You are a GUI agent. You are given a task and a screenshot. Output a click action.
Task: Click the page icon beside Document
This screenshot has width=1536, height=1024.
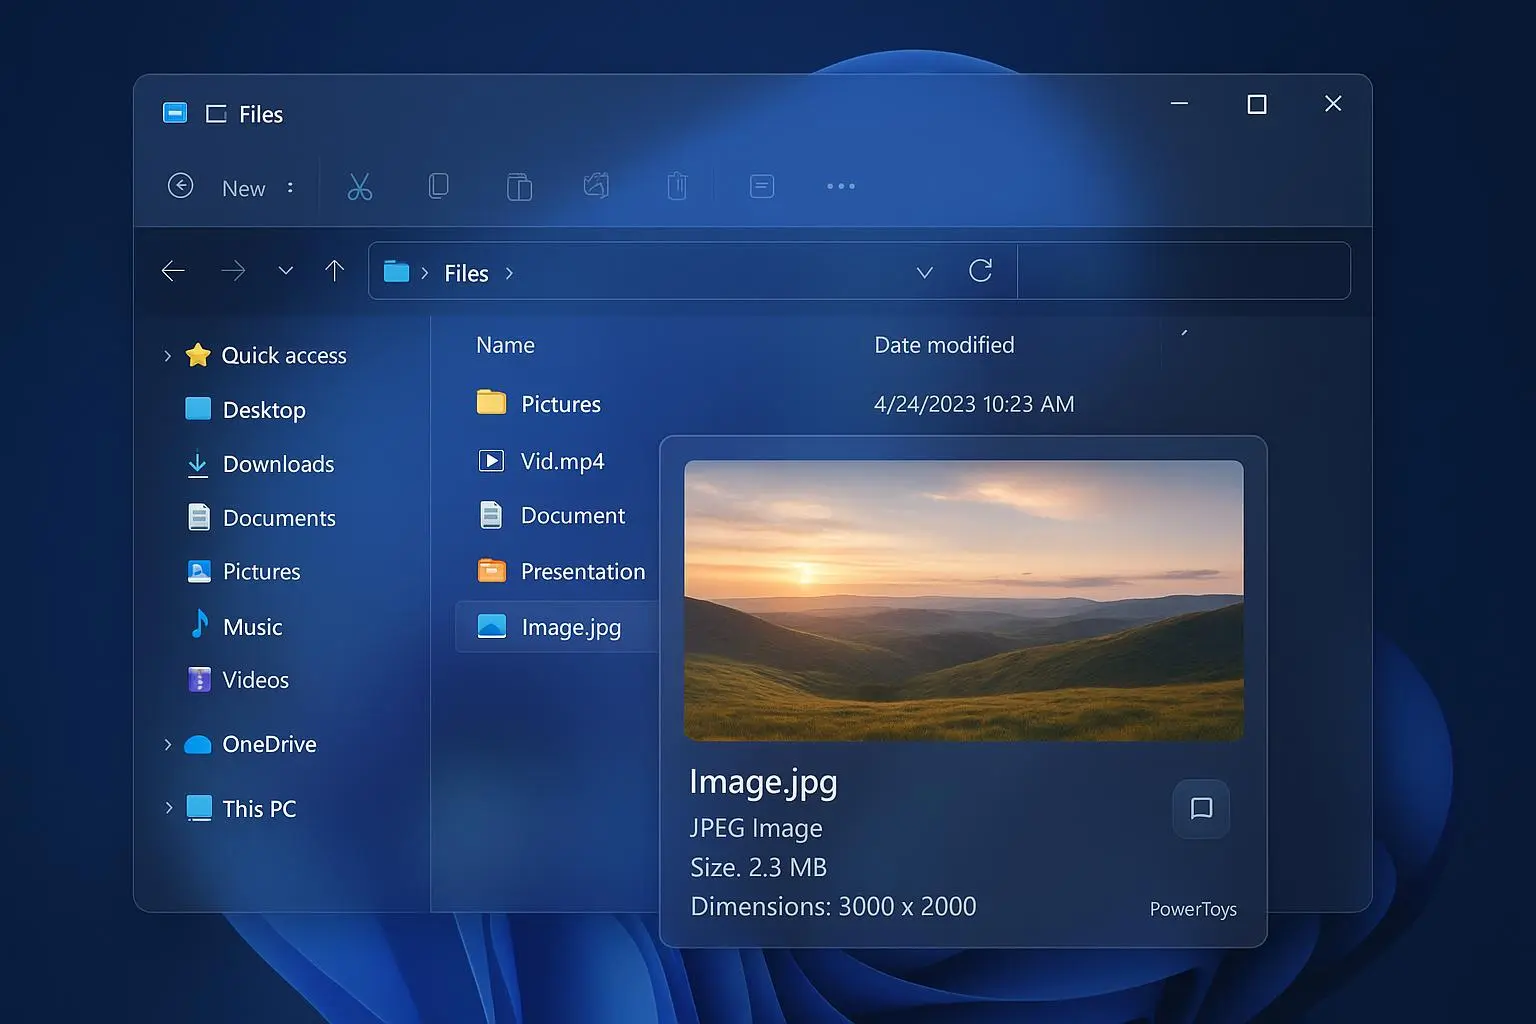click(x=491, y=515)
